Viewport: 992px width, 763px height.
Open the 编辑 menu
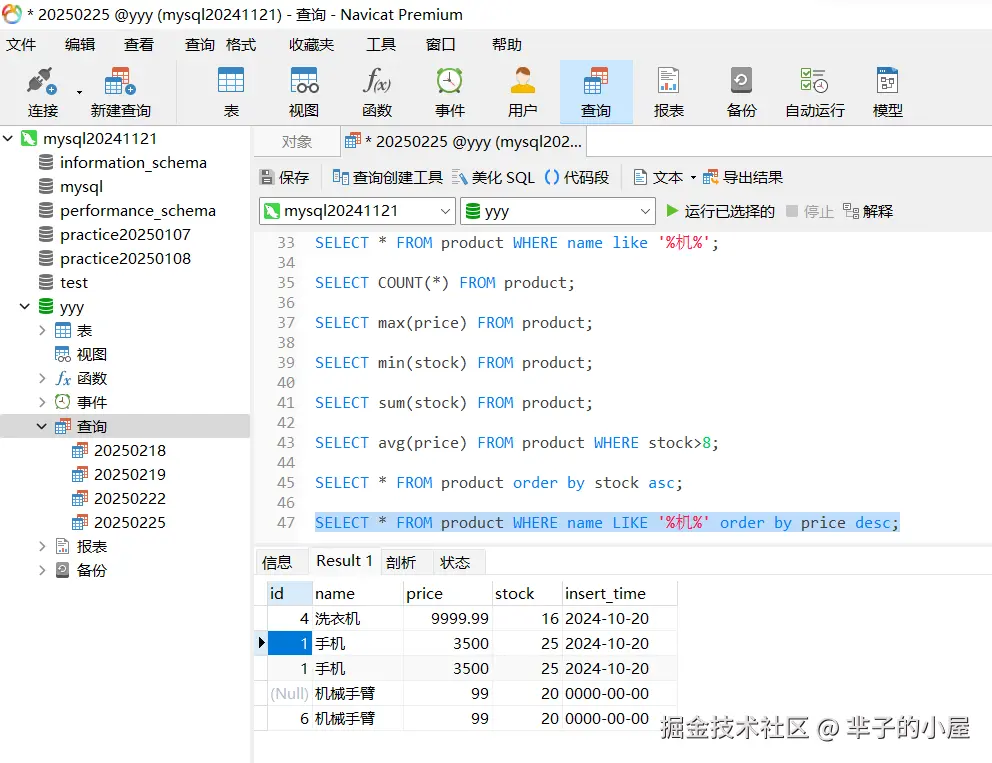tap(80, 44)
